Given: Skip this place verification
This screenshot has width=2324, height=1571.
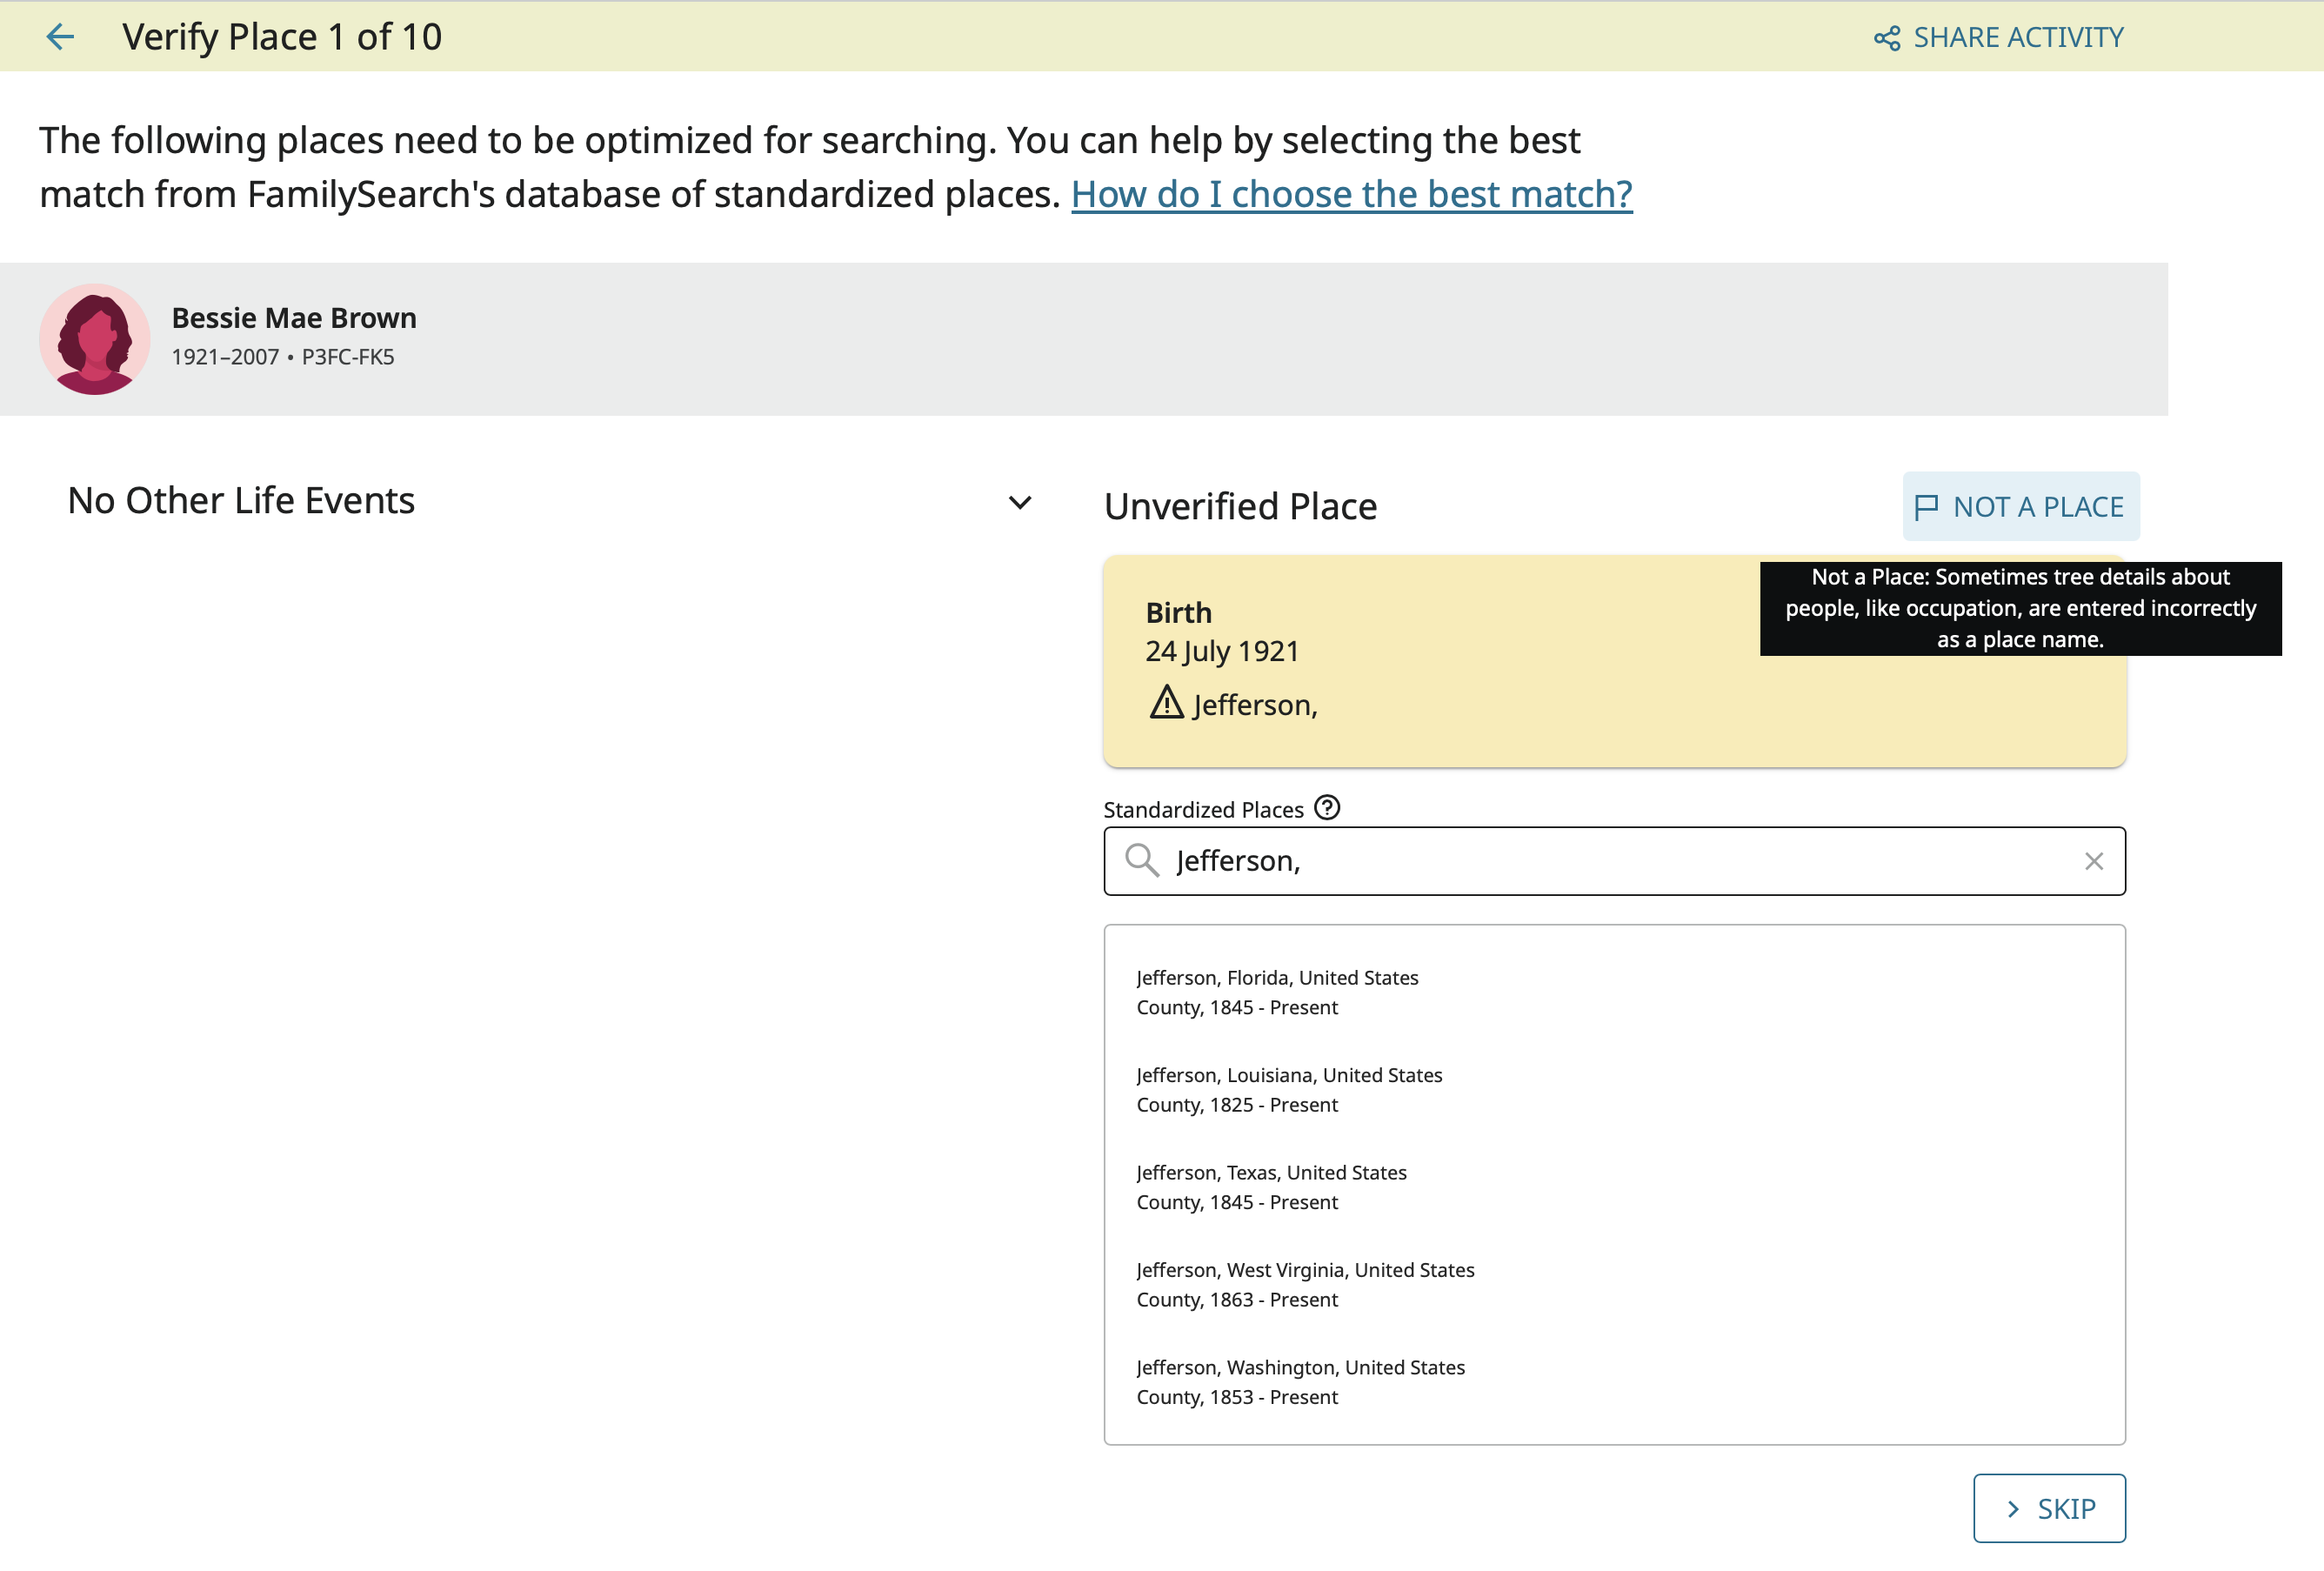Looking at the screenshot, I should point(2049,1508).
